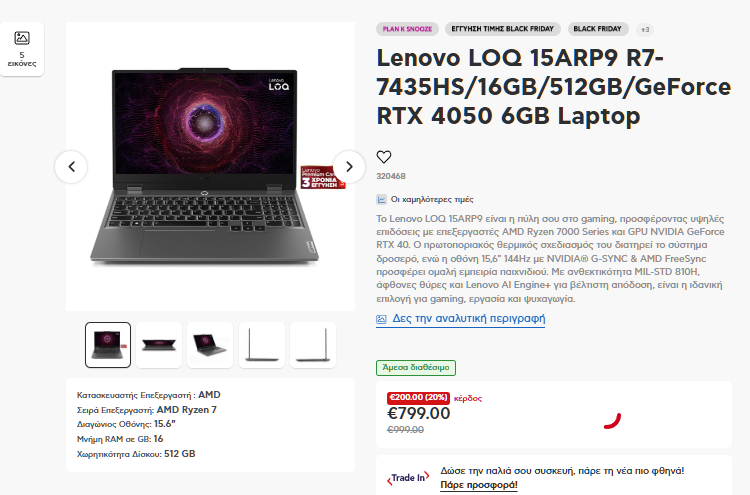750x495 pixels.
Task: Click the Πάρε προσφορά! link
Action: [x=479, y=485]
